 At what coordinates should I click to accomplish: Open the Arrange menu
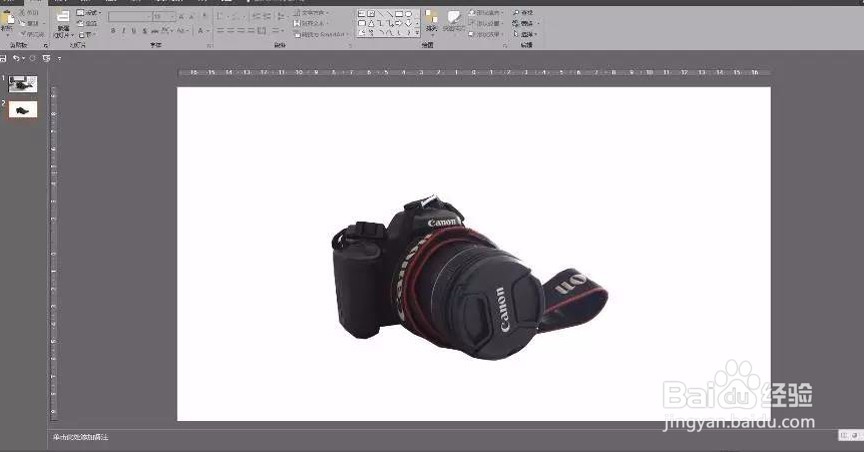(x=431, y=21)
